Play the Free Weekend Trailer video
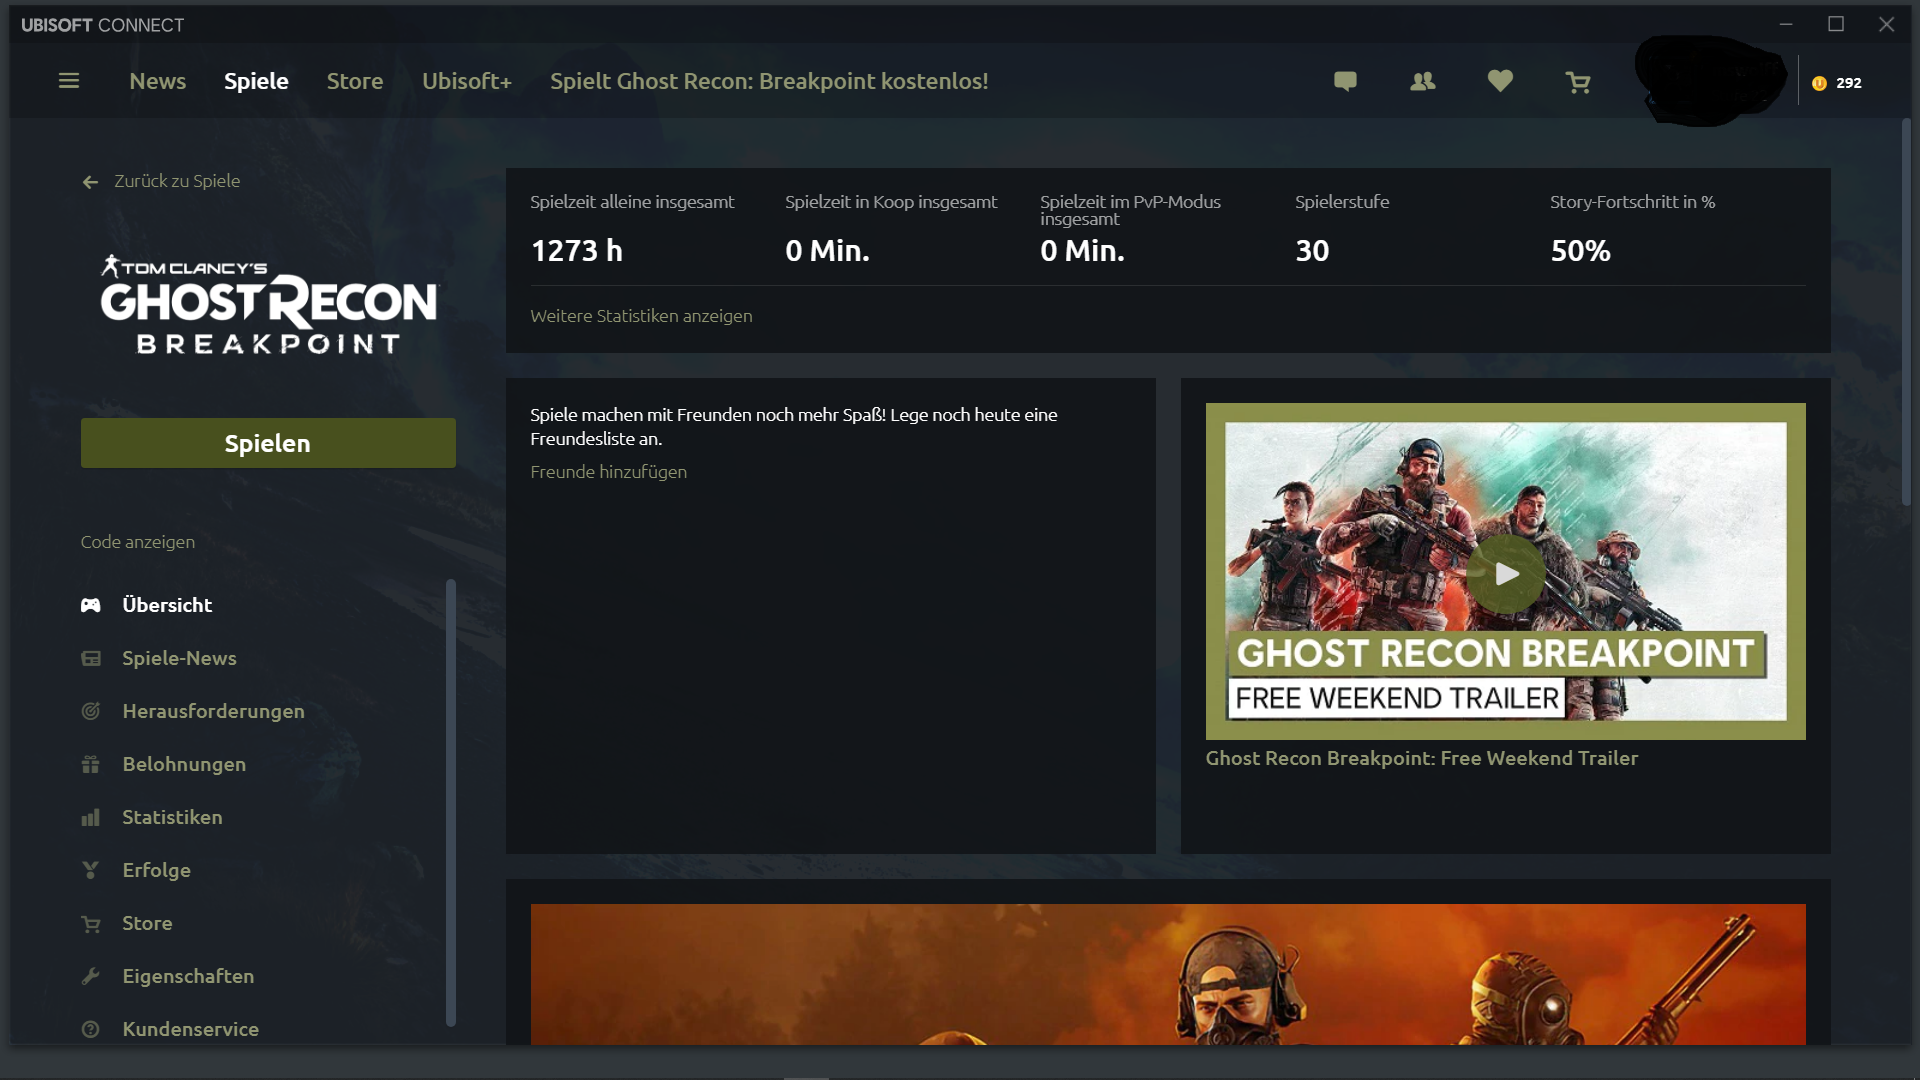This screenshot has height=1080, width=1920. [x=1505, y=574]
